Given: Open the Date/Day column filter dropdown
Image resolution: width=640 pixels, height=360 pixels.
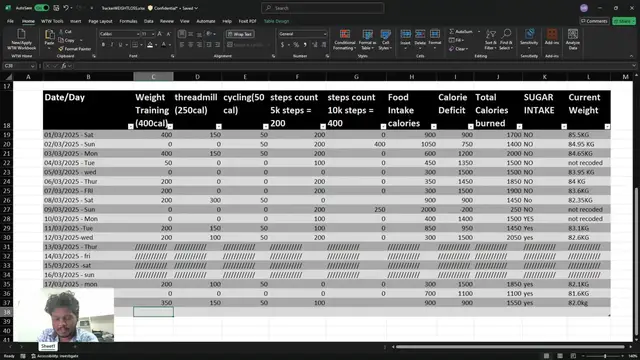Looking at the screenshot, I should click(x=131, y=127).
